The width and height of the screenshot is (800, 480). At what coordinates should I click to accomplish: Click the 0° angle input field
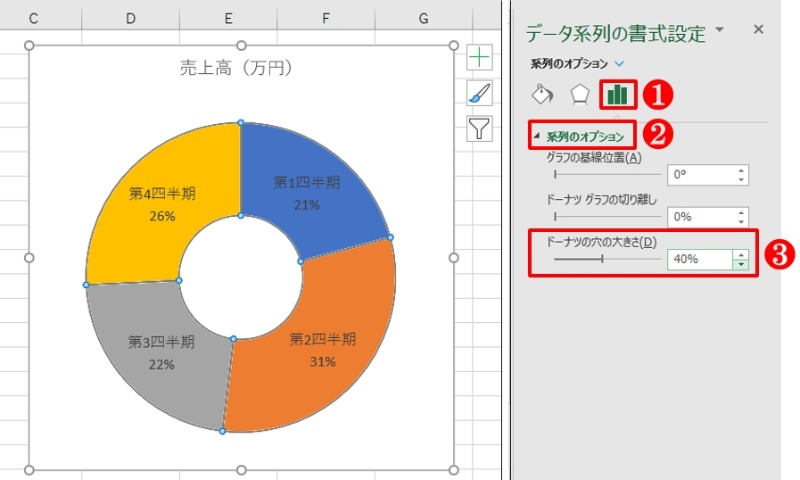(x=698, y=174)
